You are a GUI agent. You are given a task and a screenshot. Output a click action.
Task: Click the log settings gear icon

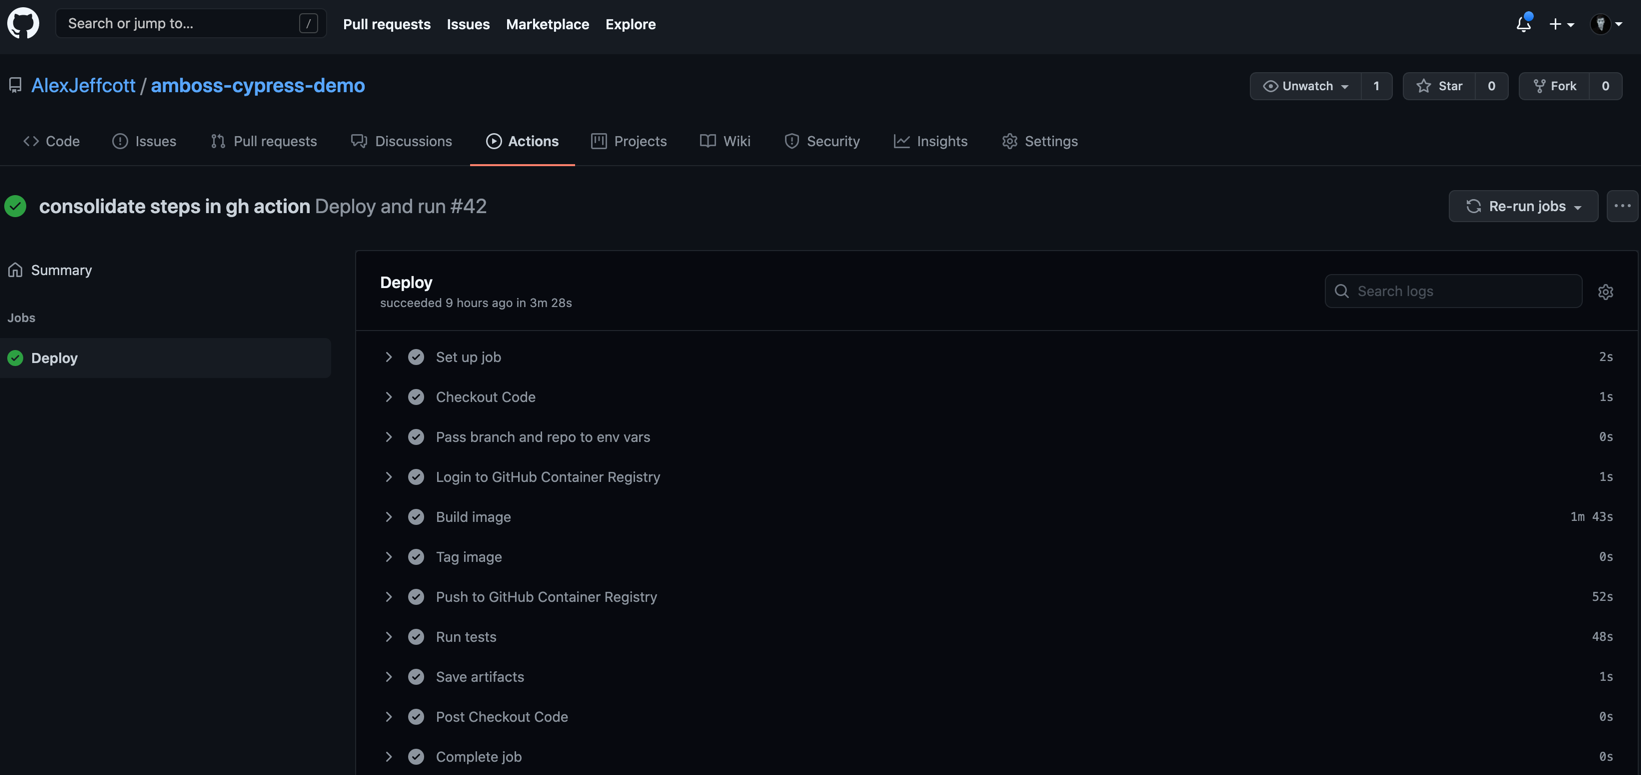coord(1605,292)
